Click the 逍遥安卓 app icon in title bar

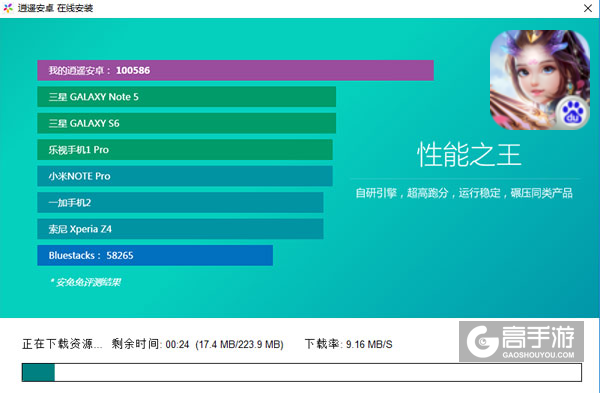(x=8, y=8)
